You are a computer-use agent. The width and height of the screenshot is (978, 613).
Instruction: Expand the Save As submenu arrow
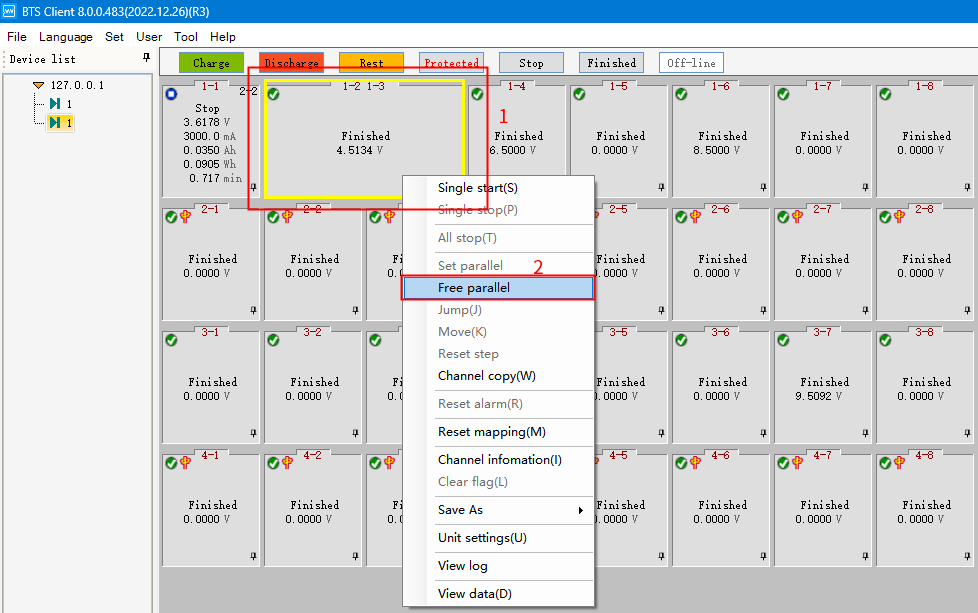coord(581,511)
